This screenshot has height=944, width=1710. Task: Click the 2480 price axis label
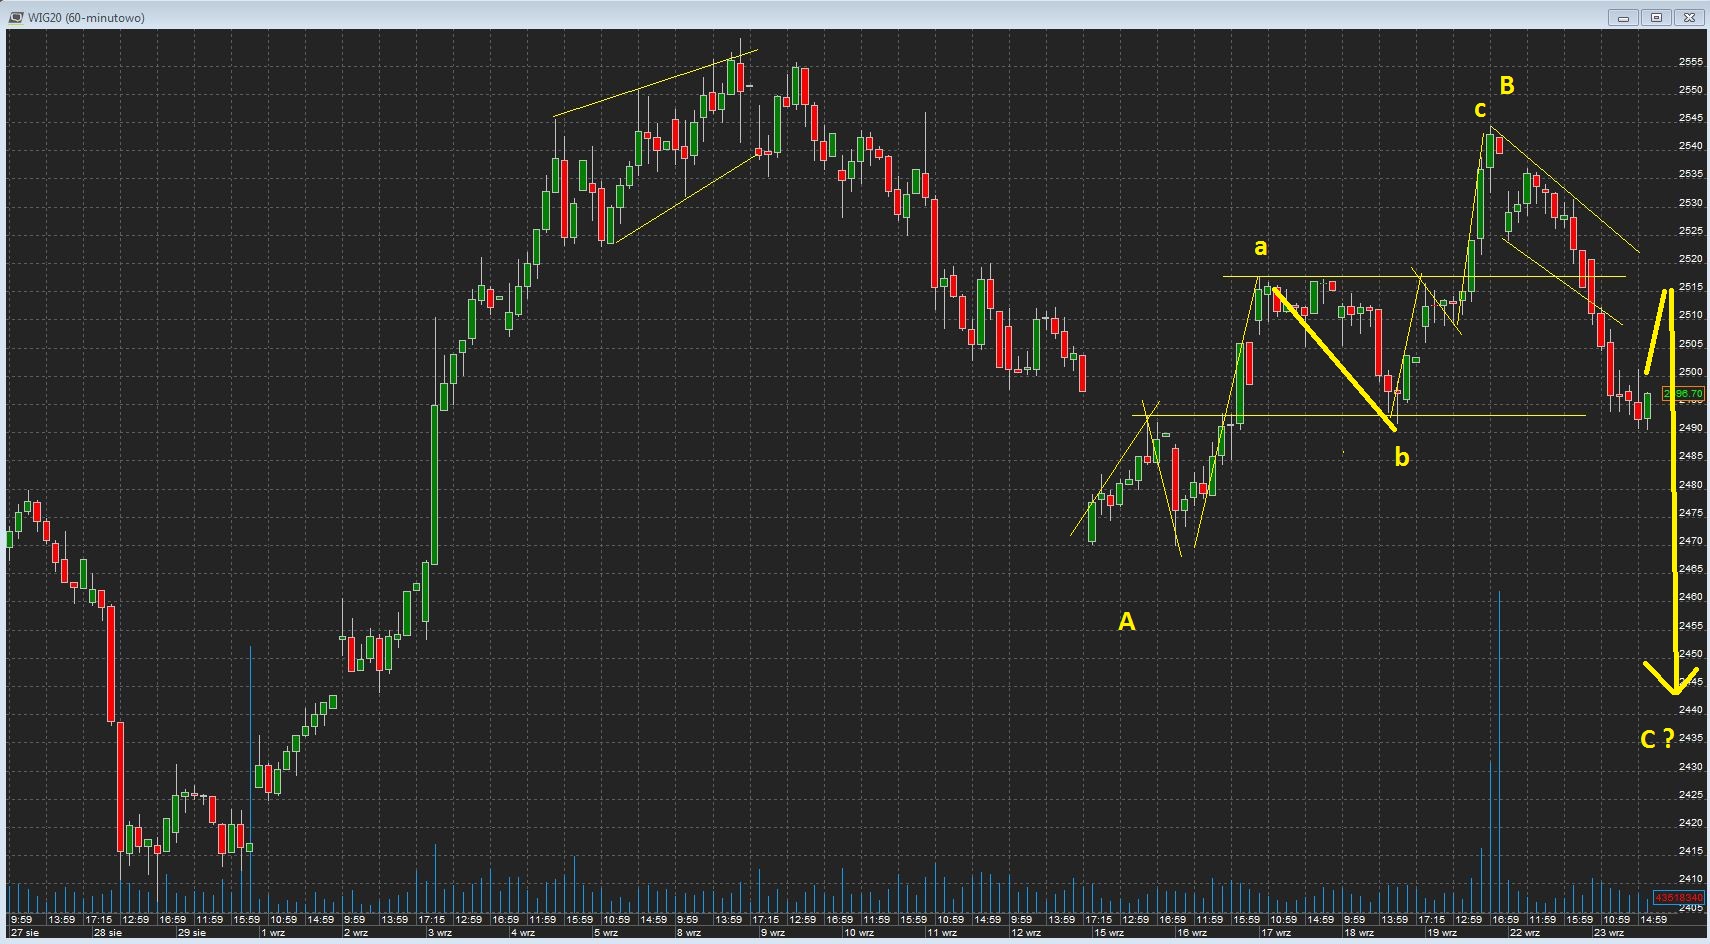point(1690,485)
